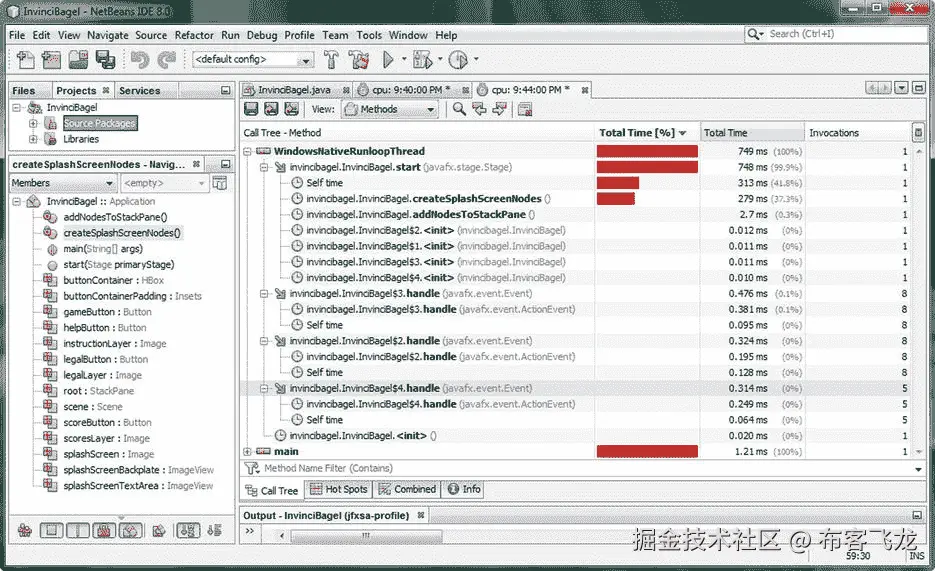The image size is (935, 571).
Task: Click the New File toolbar icon
Action: tap(25, 60)
